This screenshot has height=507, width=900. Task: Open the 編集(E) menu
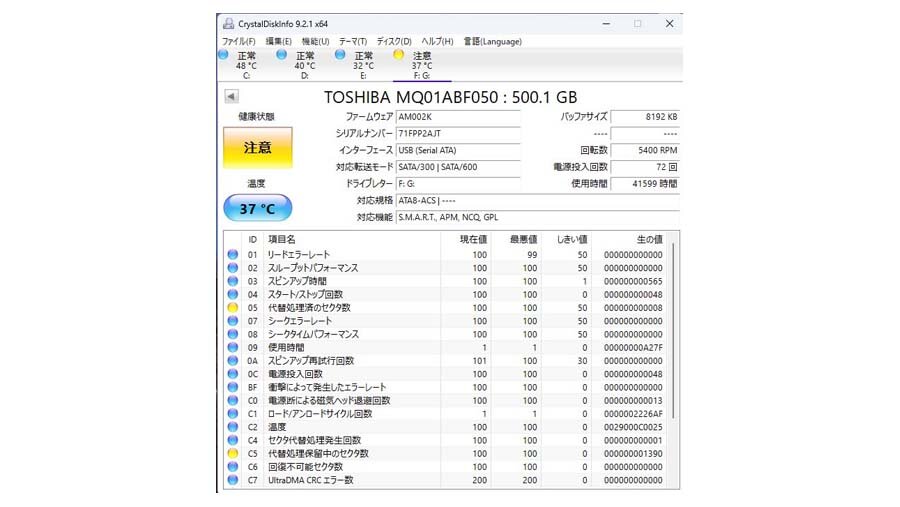tap(278, 41)
